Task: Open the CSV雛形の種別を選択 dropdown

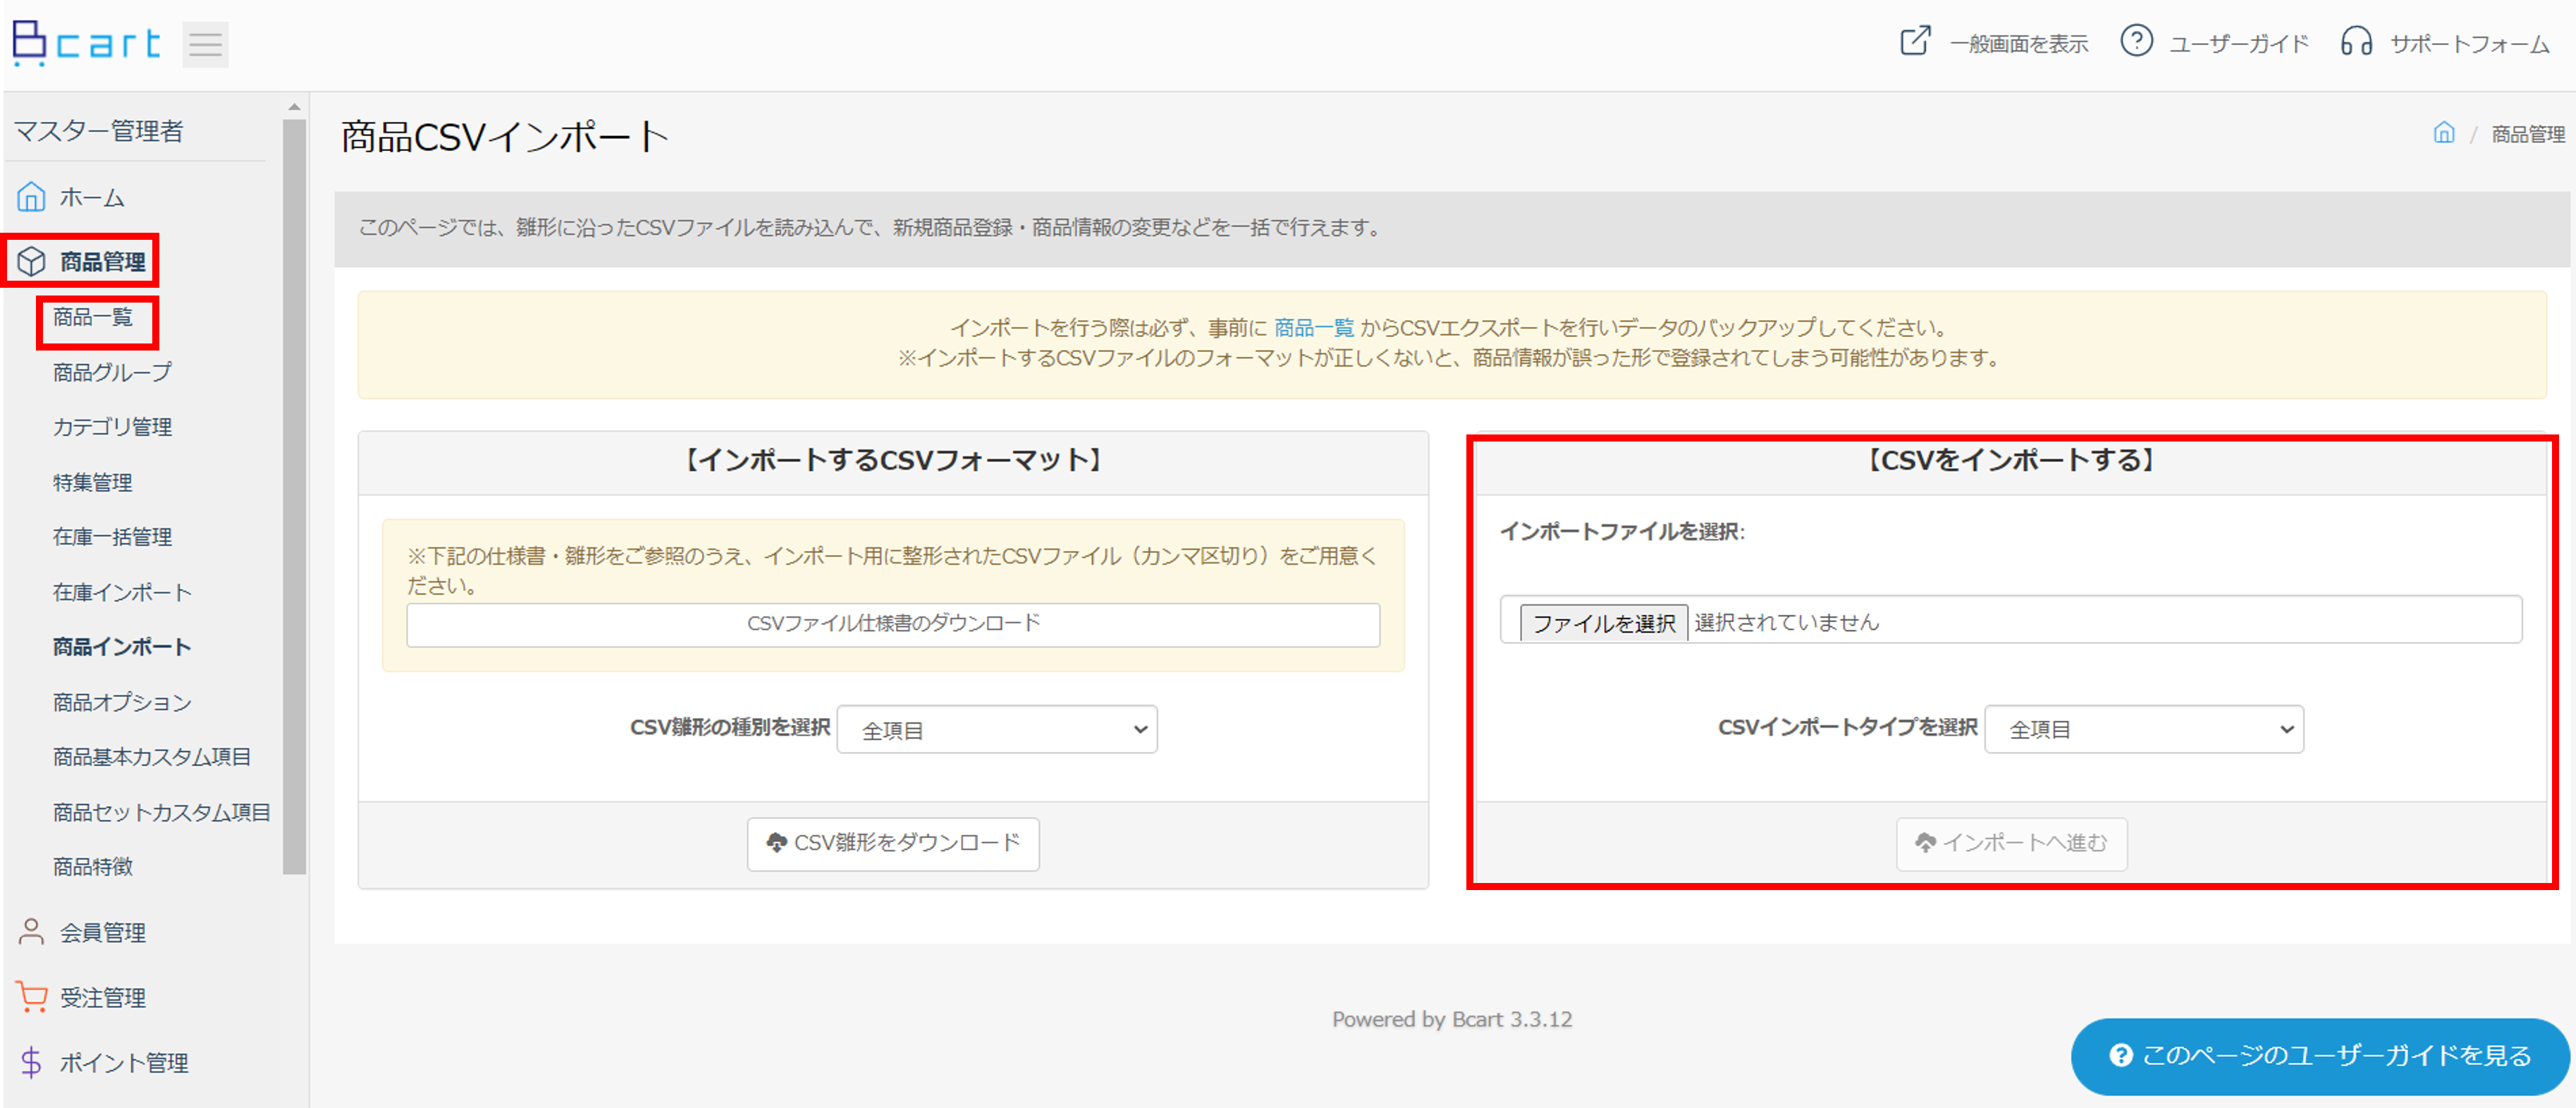Action: [997, 730]
